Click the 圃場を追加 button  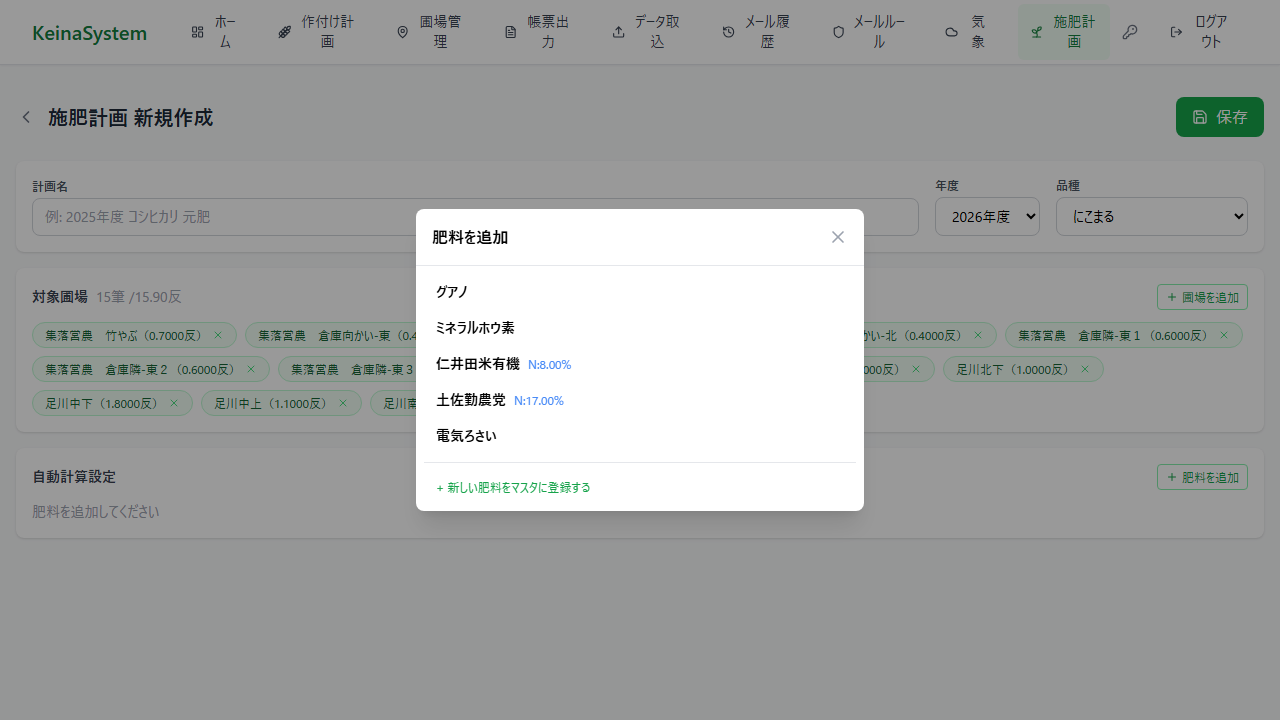[1202, 297]
